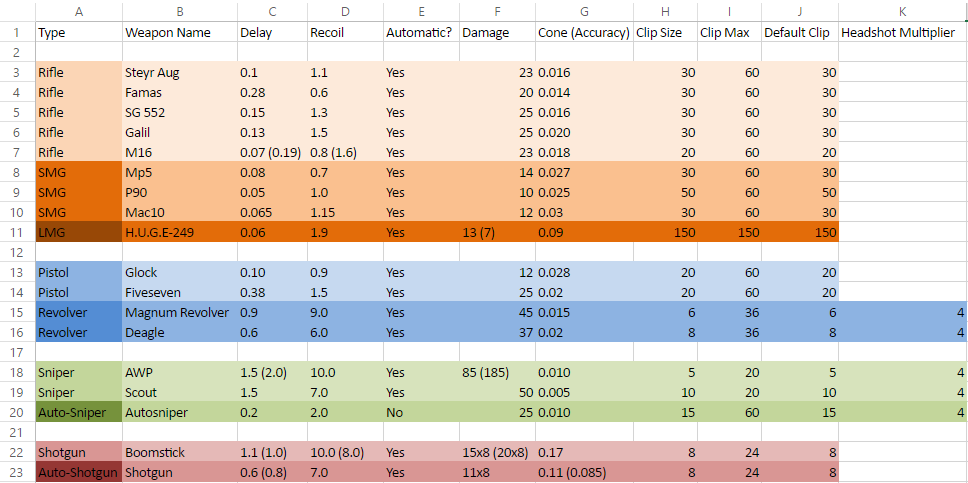Select column header A

pyautogui.click(x=79, y=11)
